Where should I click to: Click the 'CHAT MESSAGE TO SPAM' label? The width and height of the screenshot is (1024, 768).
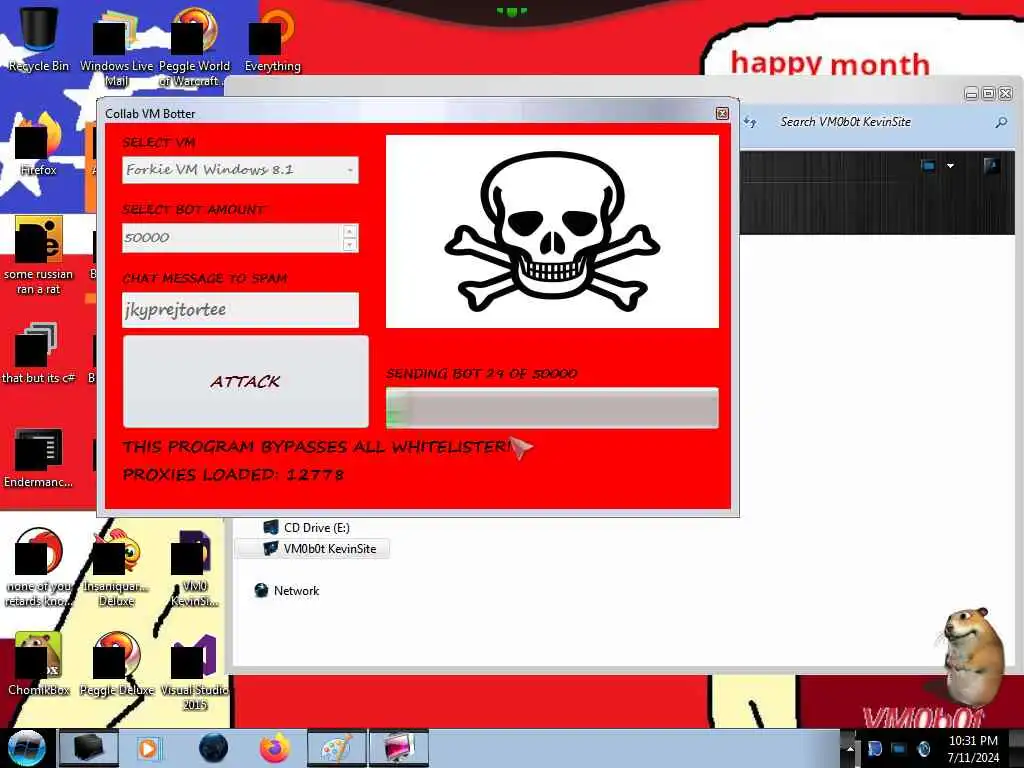204,278
